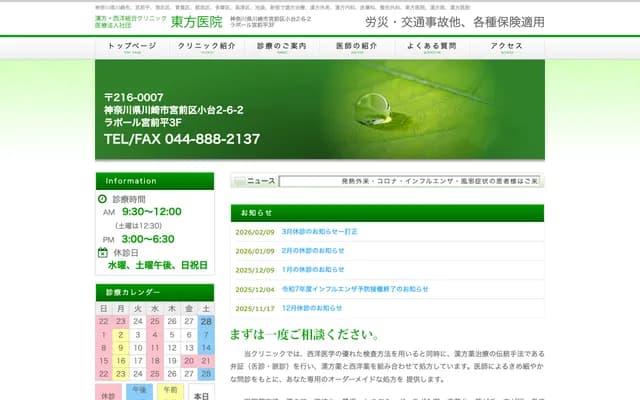Click the 本日 legend box below calendar
This screenshot has height=400, width=640.
click(x=202, y=395)
